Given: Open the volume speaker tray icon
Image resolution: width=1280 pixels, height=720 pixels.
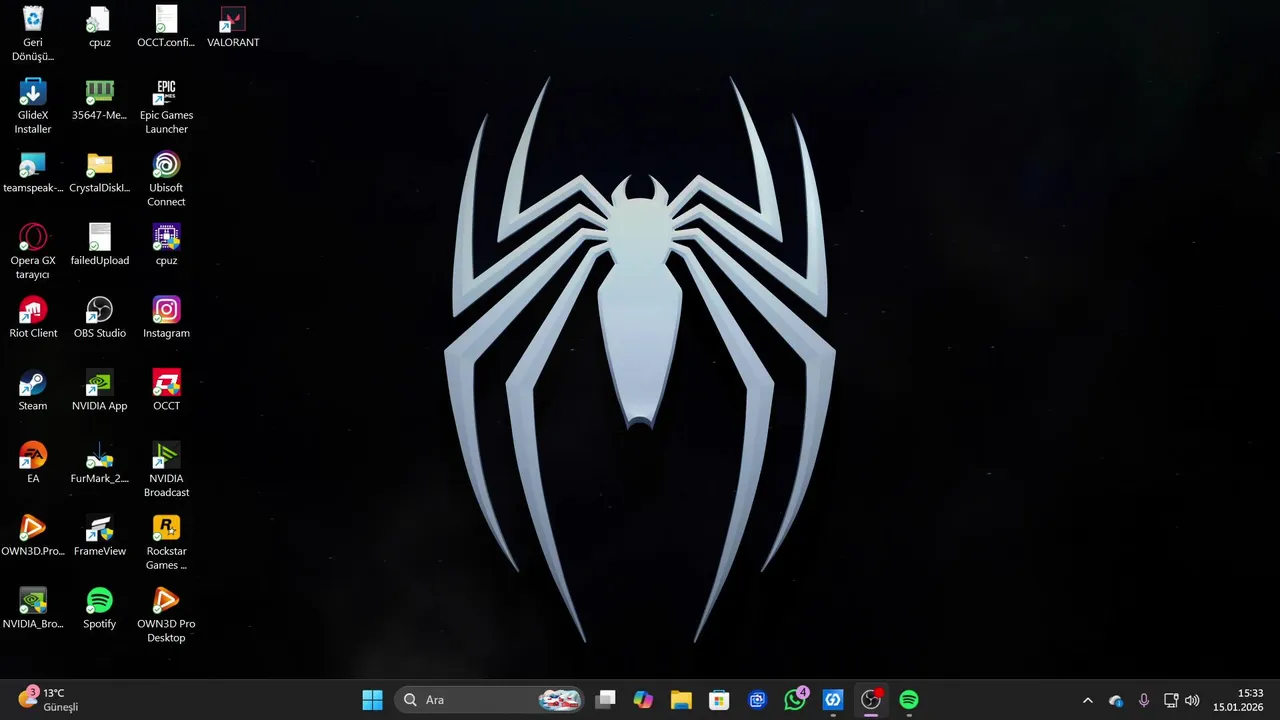Looking at the screenshot, I should tap(1192, 700).
